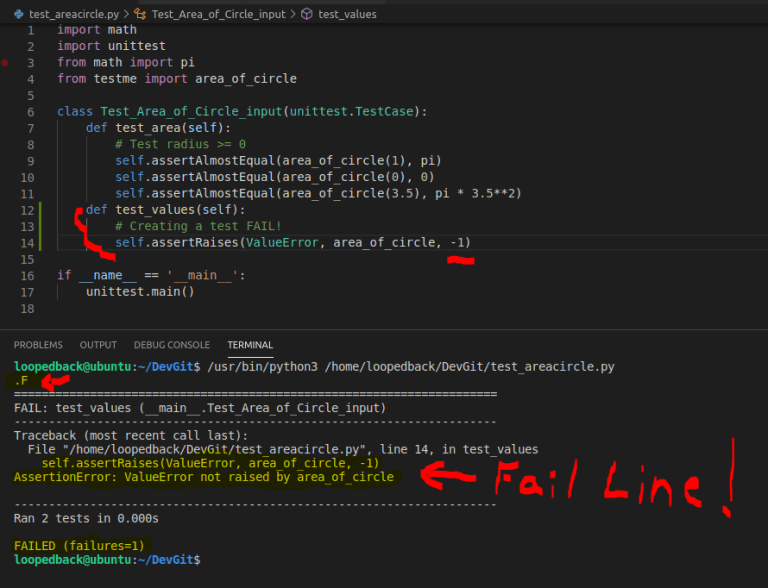Click 'import unittest' on line 2
This screenshot has height=588, width=768.
(112, 46)
